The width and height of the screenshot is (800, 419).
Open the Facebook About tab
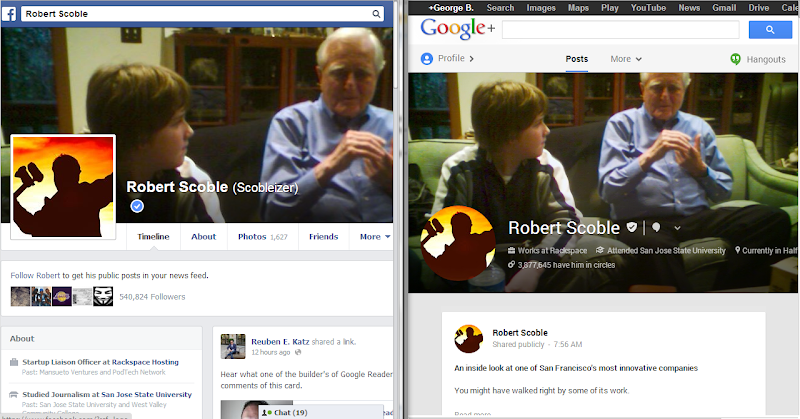coord(204,236)
